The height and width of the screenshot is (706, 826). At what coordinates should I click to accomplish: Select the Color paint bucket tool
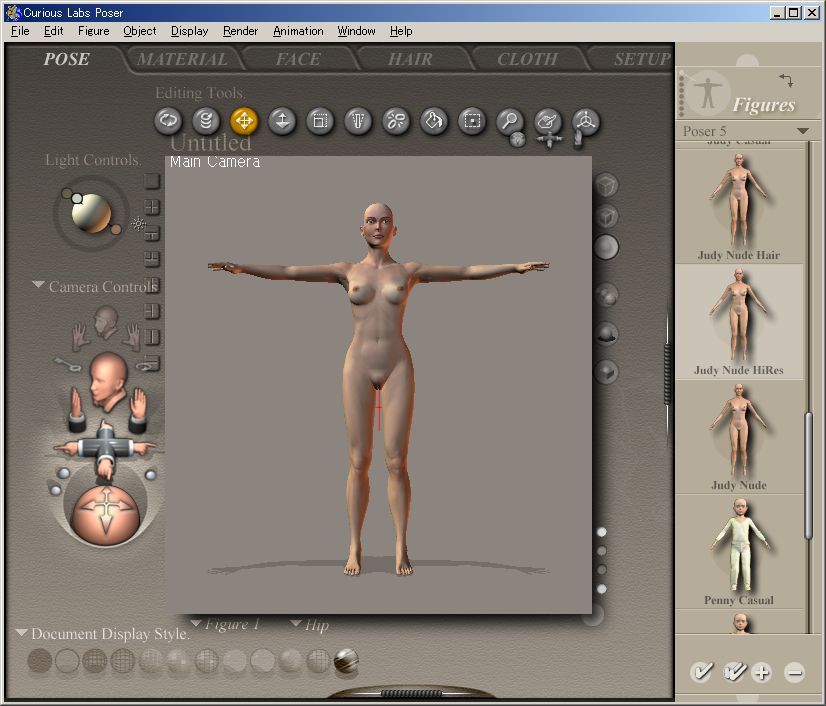434,121
